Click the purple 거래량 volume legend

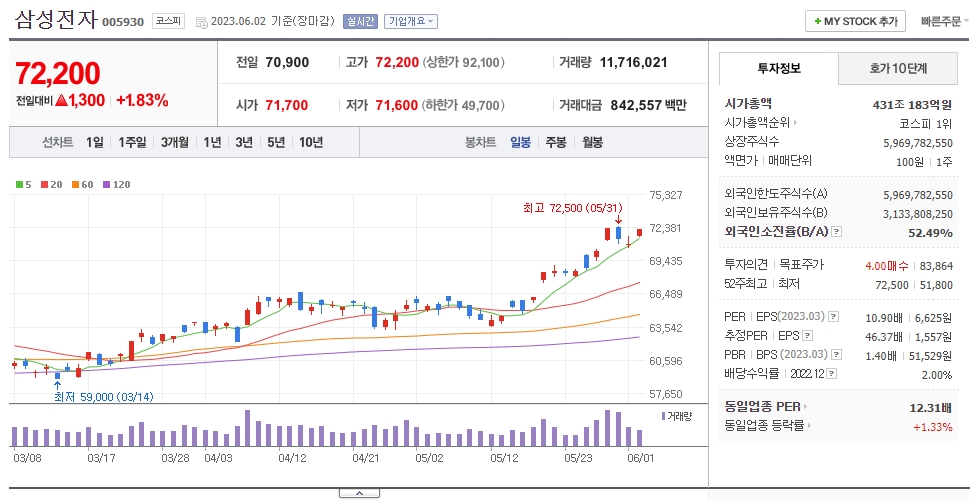coord(677,416)
